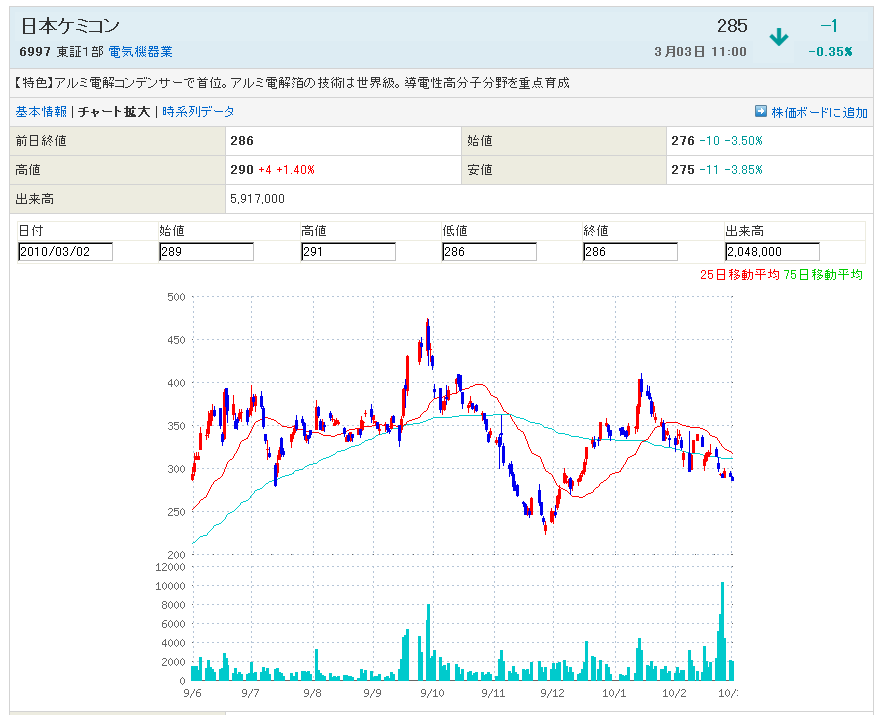The image size is (884, 715).
Task: Click the 25日移動平均 legend label
Action: (740, 275)
